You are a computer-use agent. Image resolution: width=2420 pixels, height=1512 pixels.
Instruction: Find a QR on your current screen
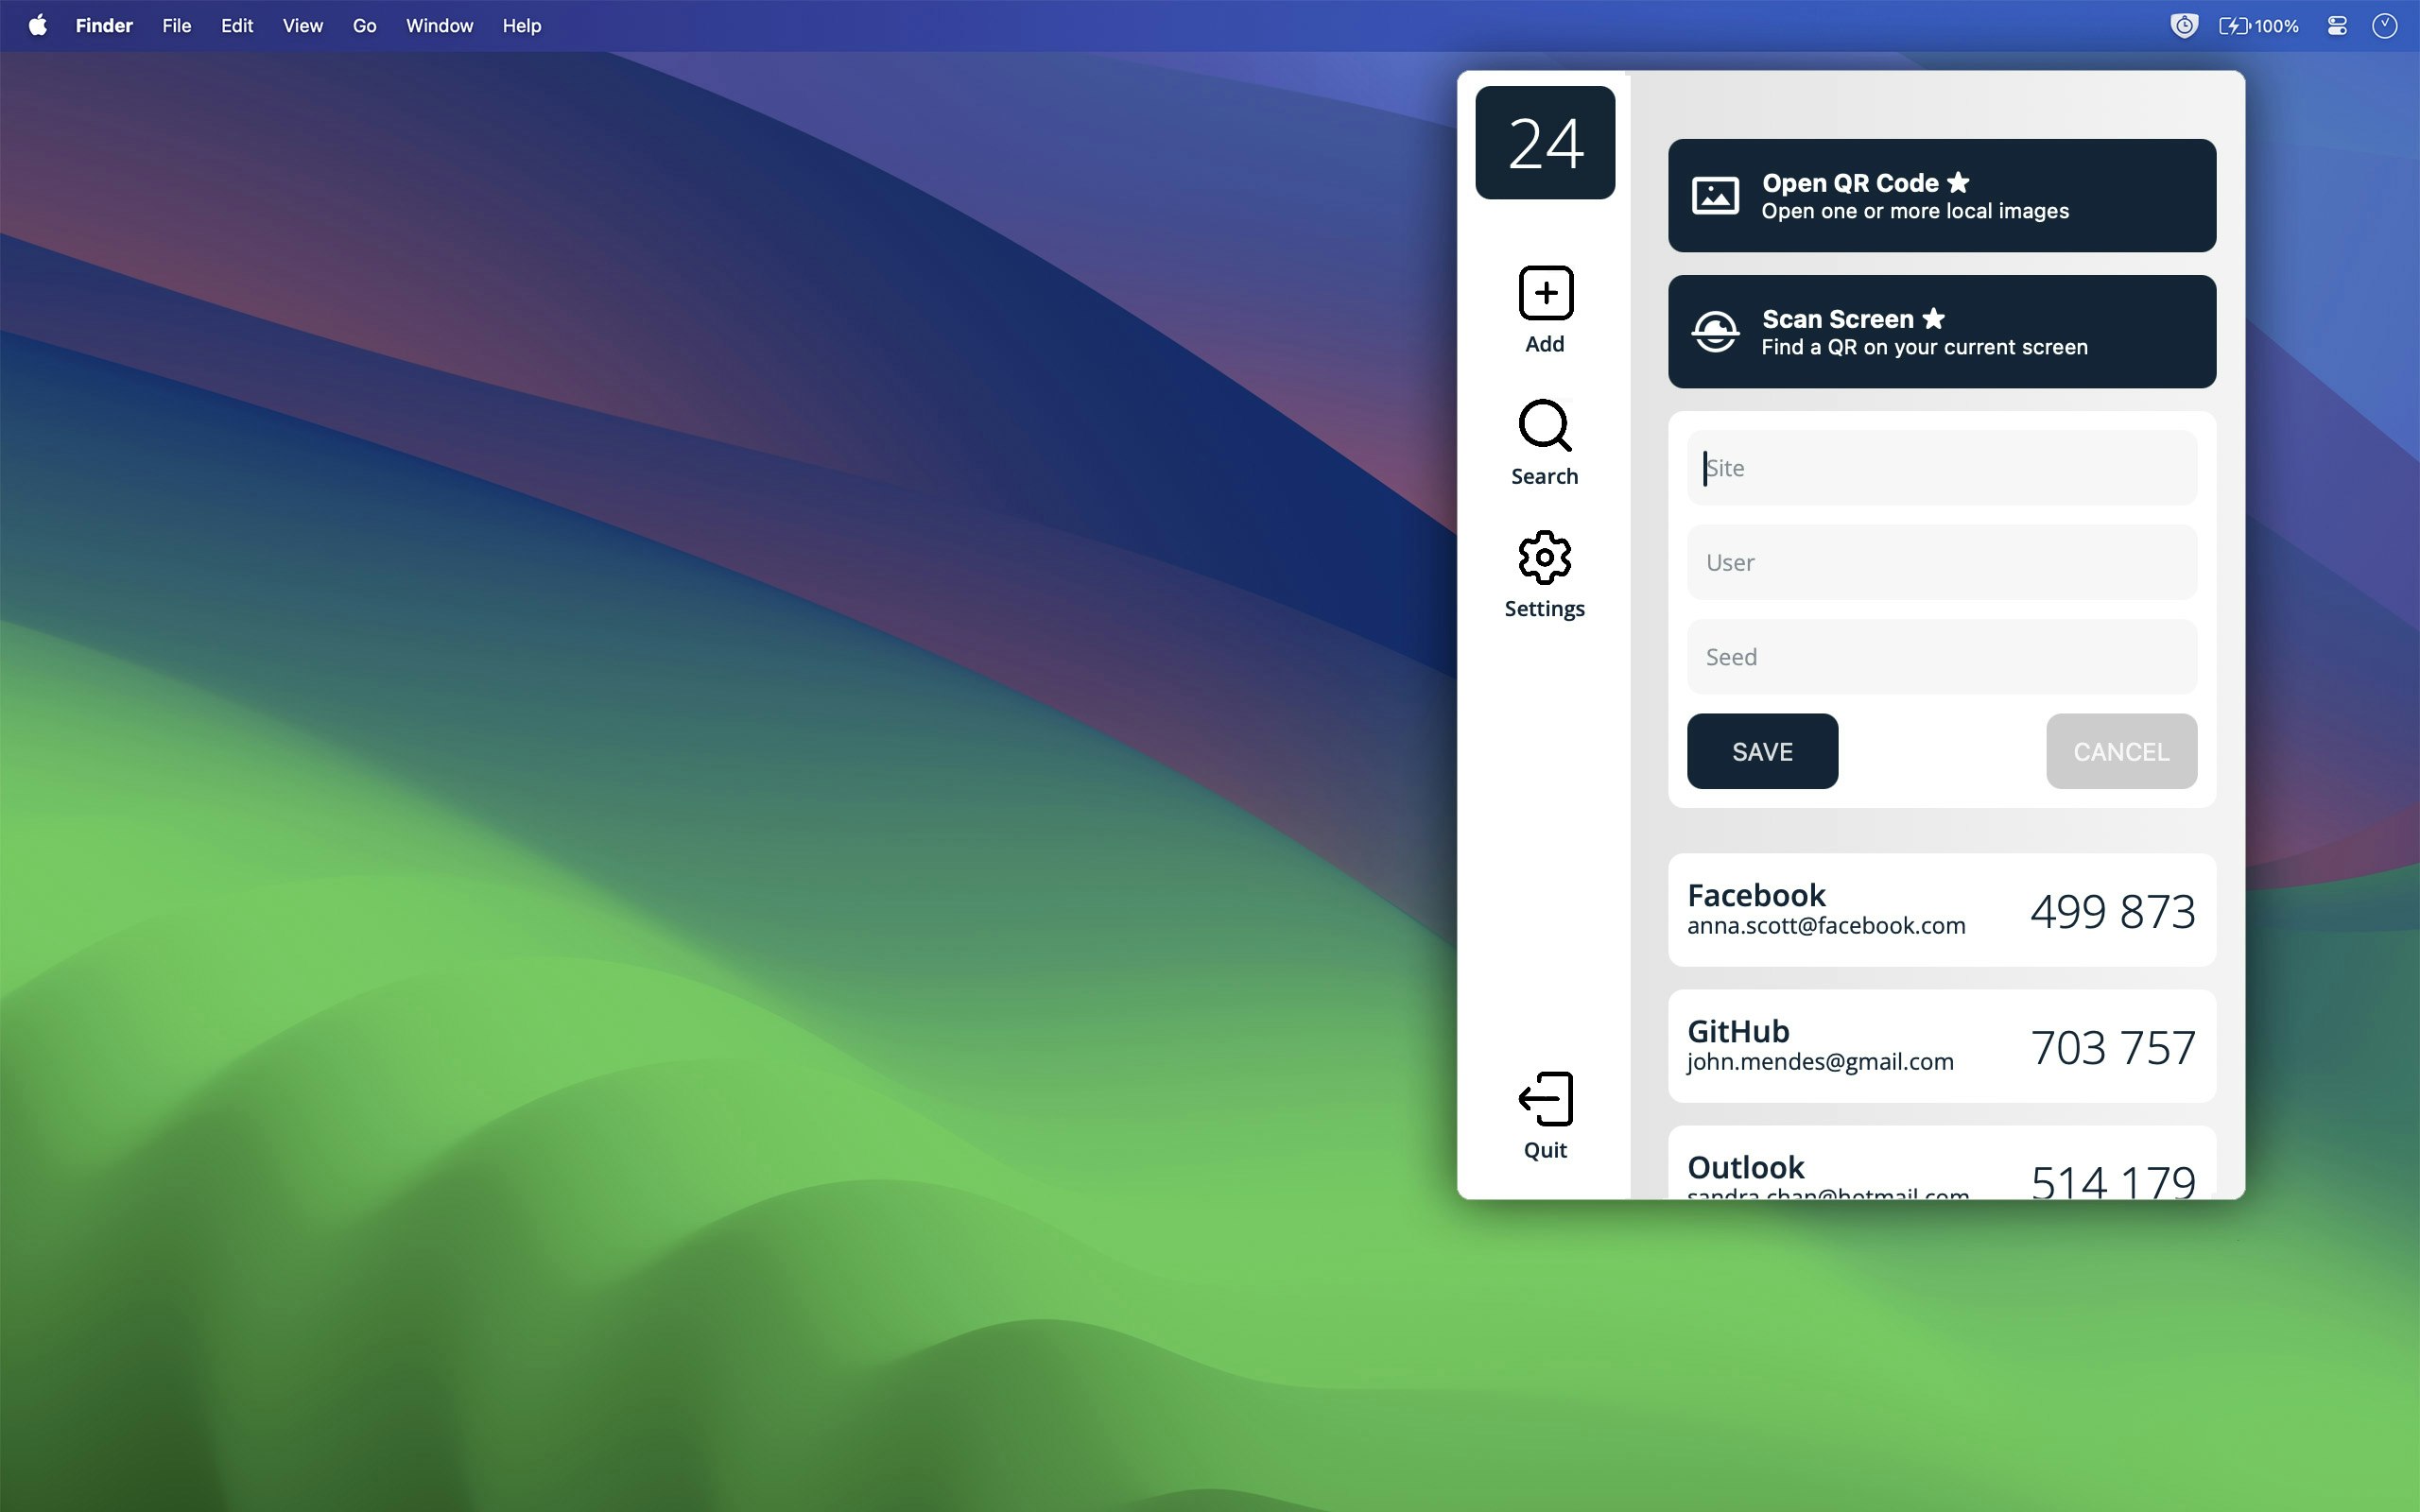pos(1941,331)
